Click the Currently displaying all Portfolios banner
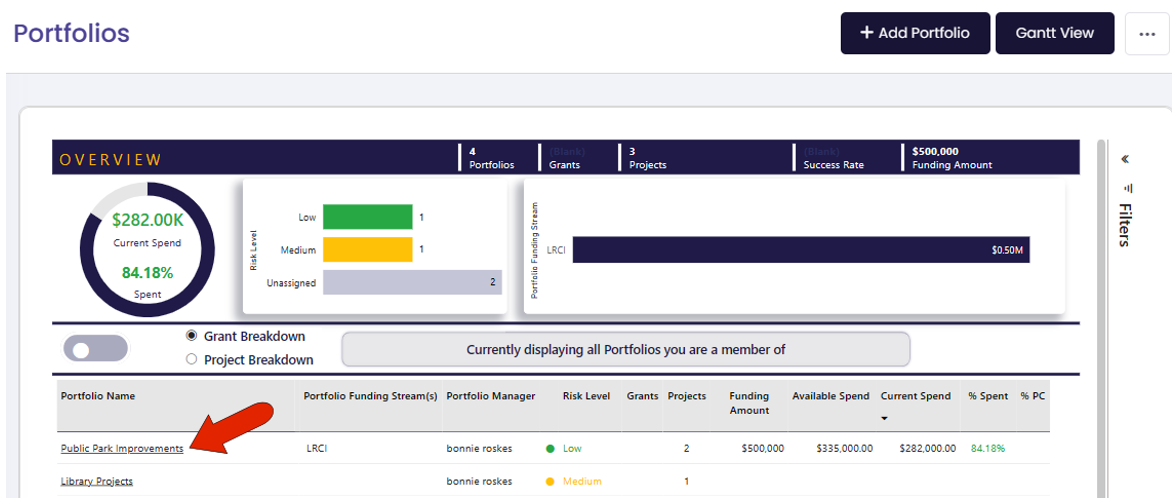 pos(626,349)
